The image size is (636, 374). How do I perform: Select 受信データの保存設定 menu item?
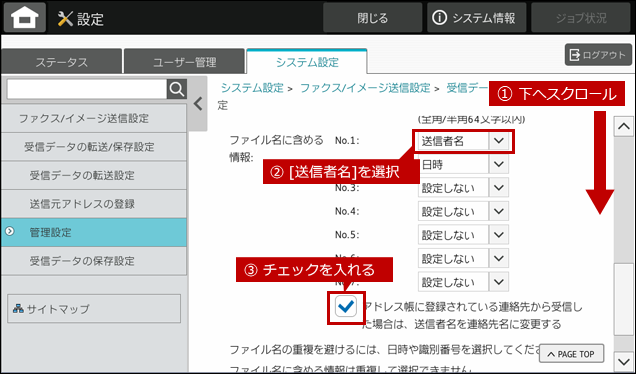tap(94, 261)
